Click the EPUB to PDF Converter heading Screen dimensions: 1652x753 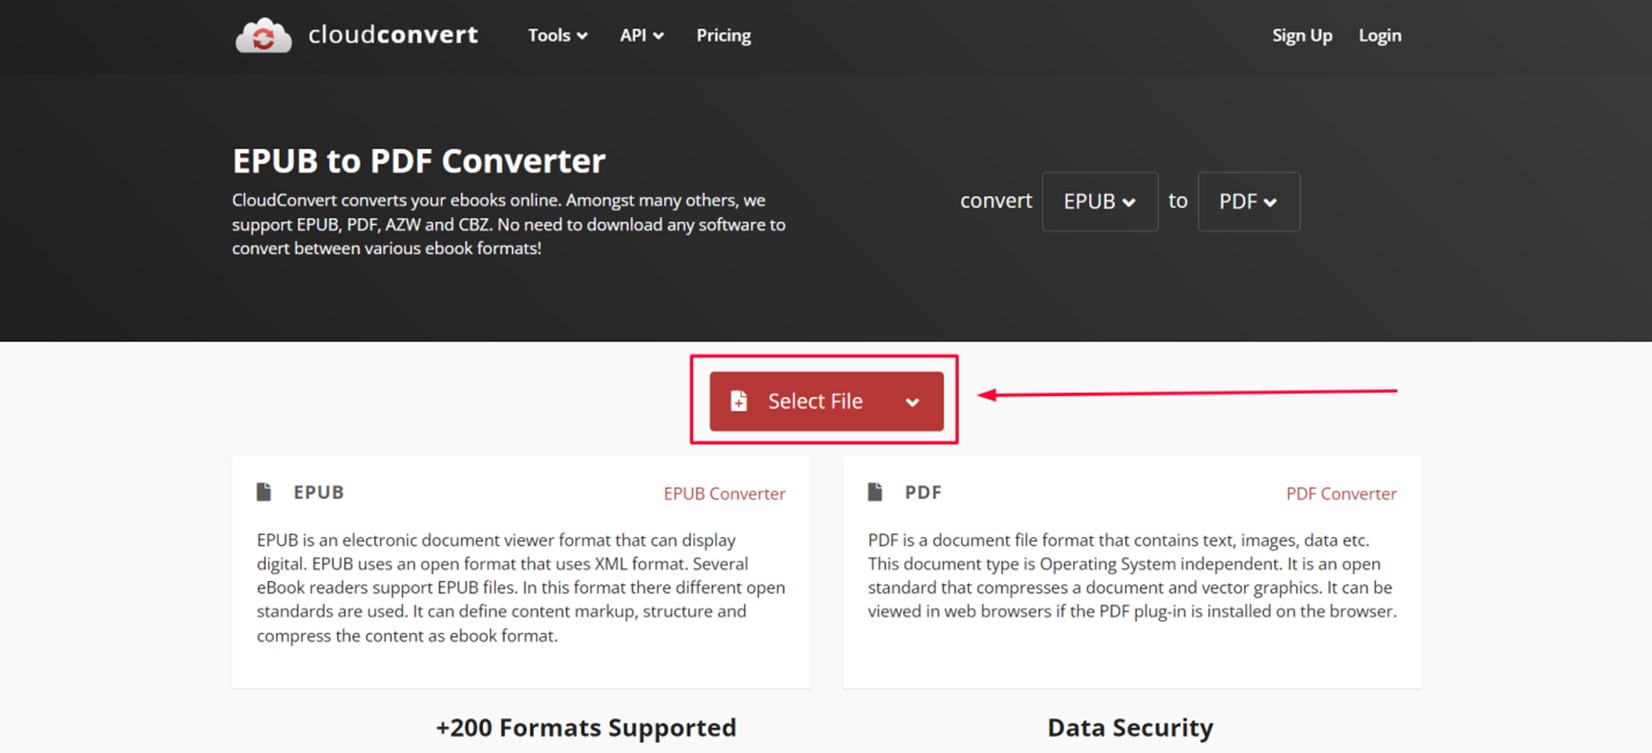(x=419, y=161)
